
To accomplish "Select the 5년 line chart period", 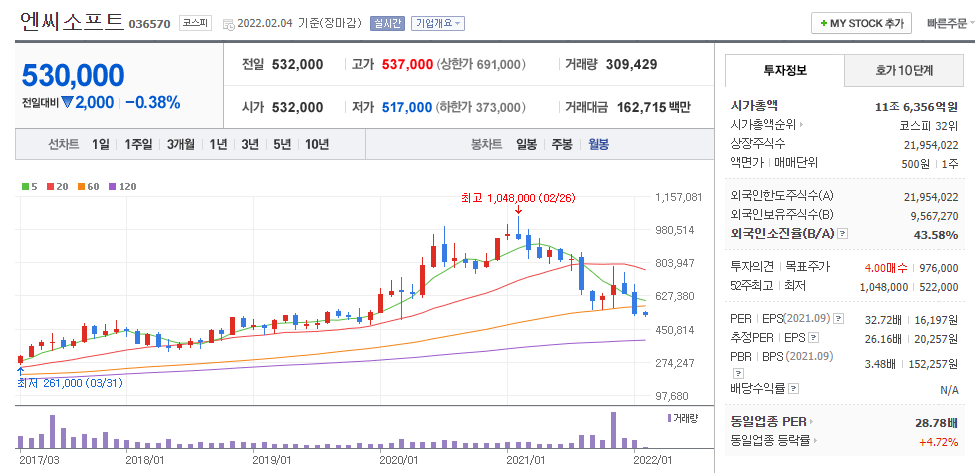I will coord(282,144).
